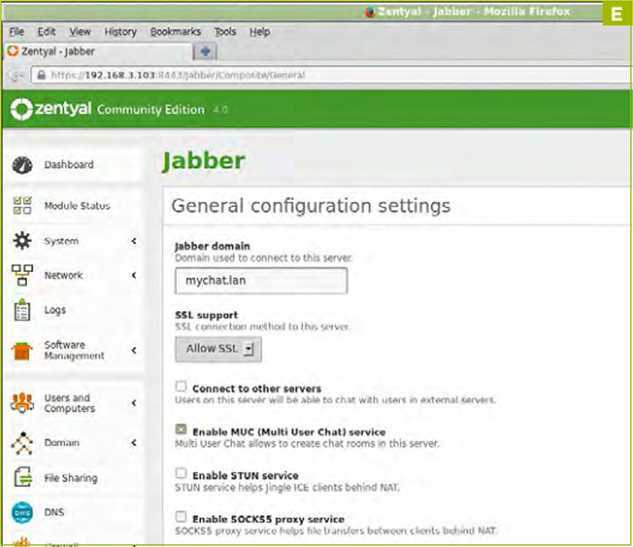Open the Tools menu
The image size is (633, 547).
point(225,31)
